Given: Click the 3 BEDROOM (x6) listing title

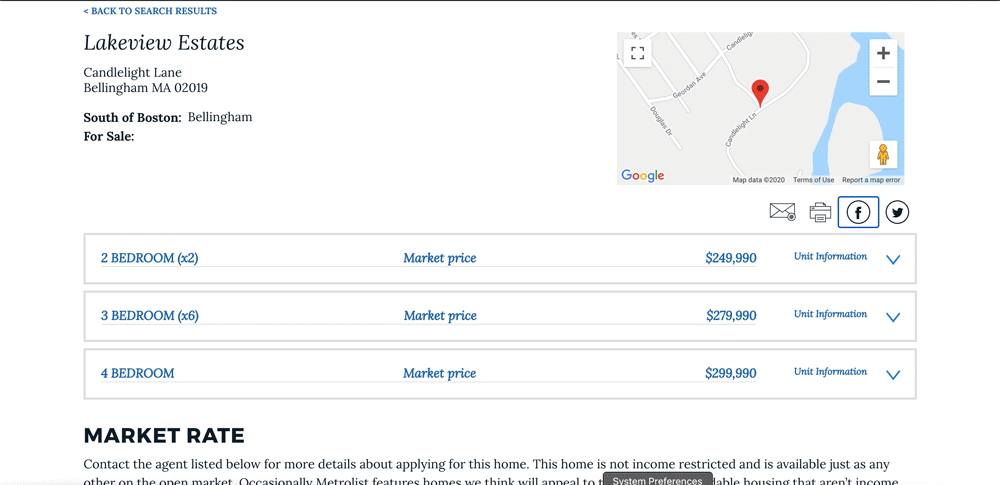Looking at the screenshot, I should [150, 316].
